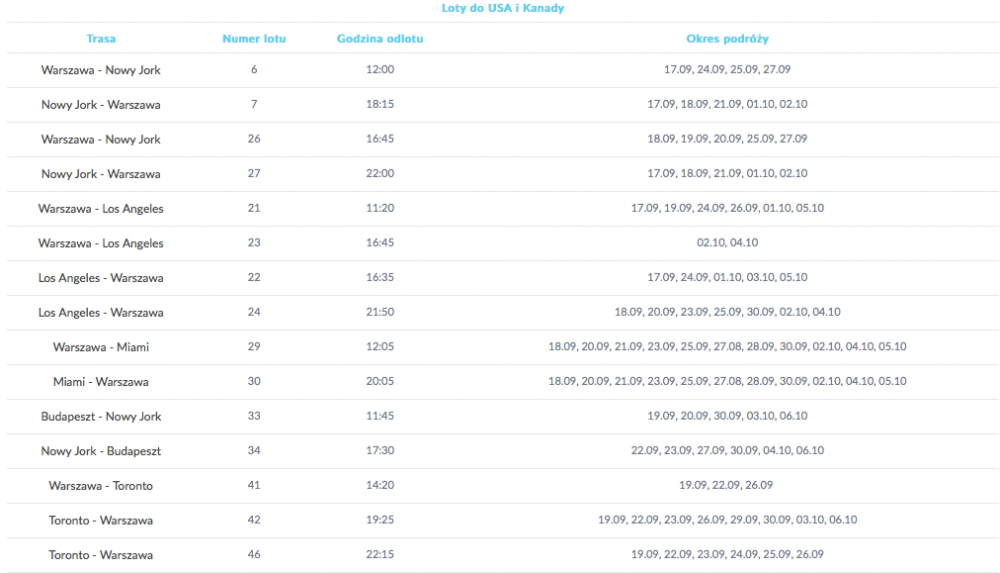Screen dimensions: 1000x573
Task: Select the 22:00 departure time for flight 27
Action: pos(380,173)
